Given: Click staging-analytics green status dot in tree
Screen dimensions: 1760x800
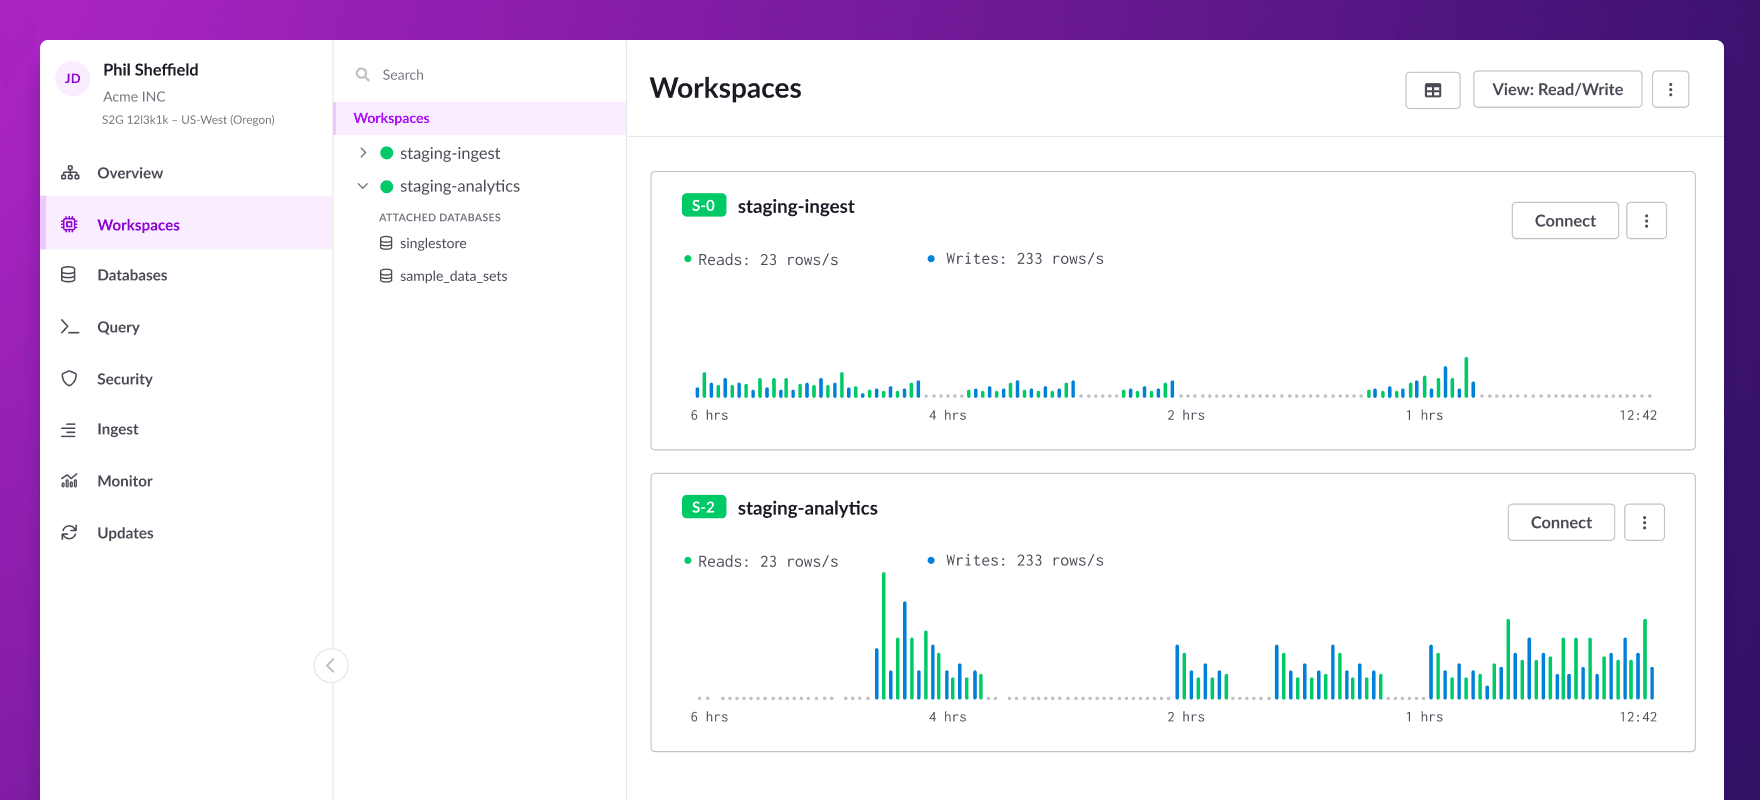Looking at the screenshot, I should click(x=387, y=186).
